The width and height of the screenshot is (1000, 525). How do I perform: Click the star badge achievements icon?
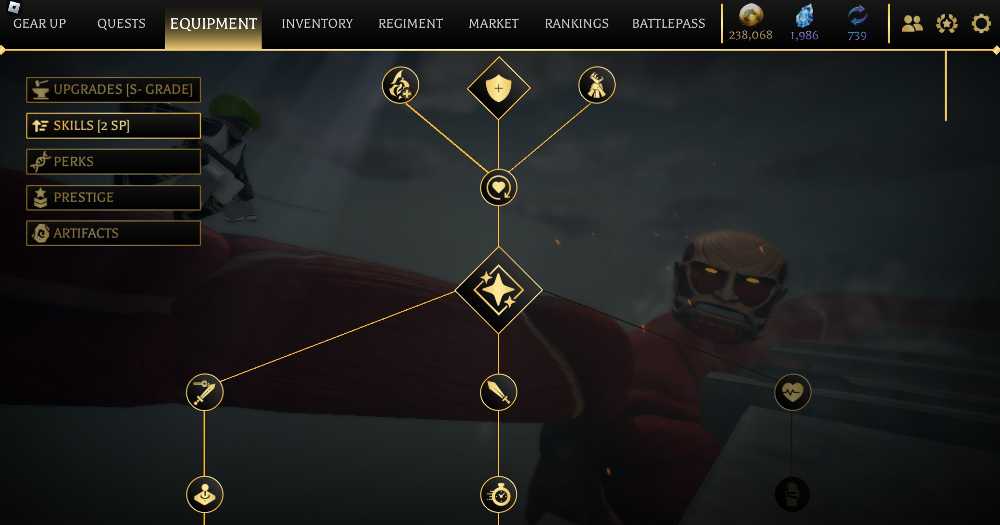[x=946, y=24]
